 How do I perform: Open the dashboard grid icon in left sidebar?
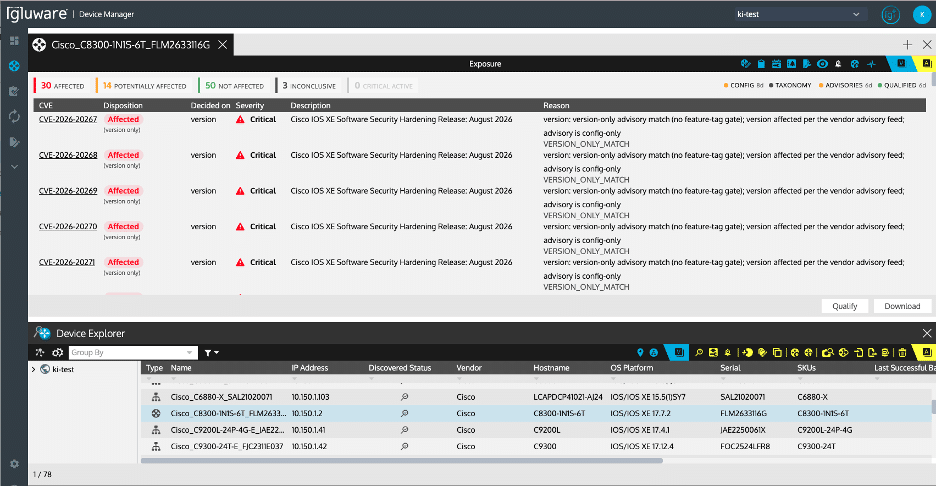(14, 41)
